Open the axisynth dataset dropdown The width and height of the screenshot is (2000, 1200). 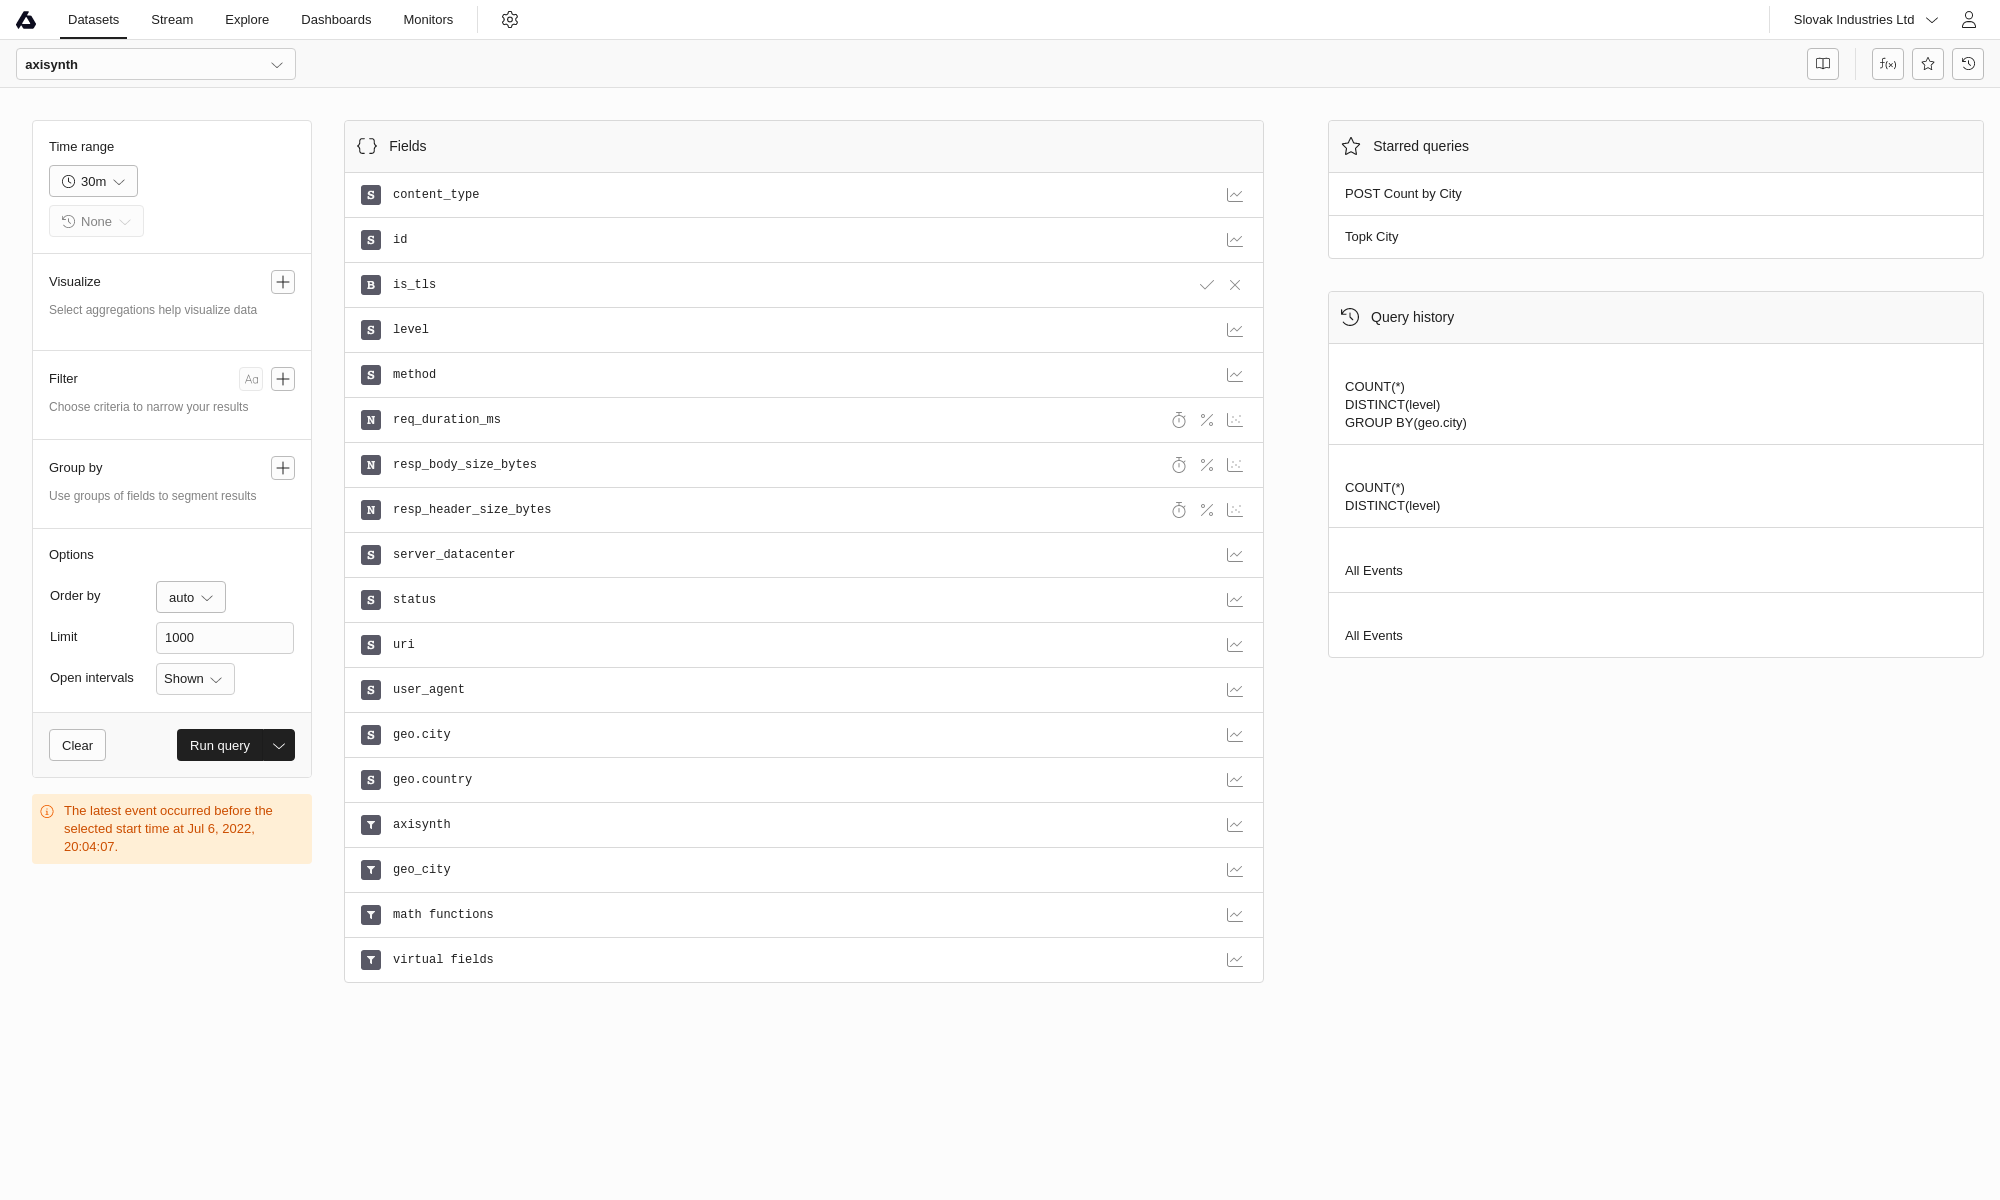pyautogui.click(x=156, y=64)
